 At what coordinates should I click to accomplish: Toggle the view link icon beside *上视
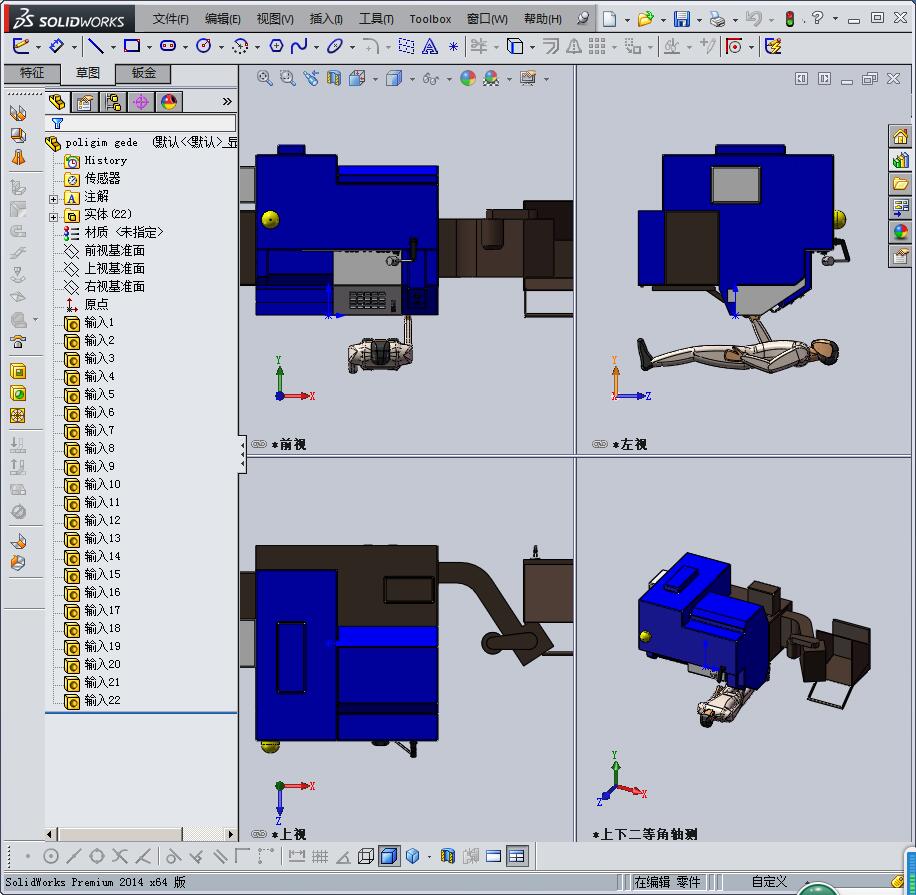coord(259,834)
